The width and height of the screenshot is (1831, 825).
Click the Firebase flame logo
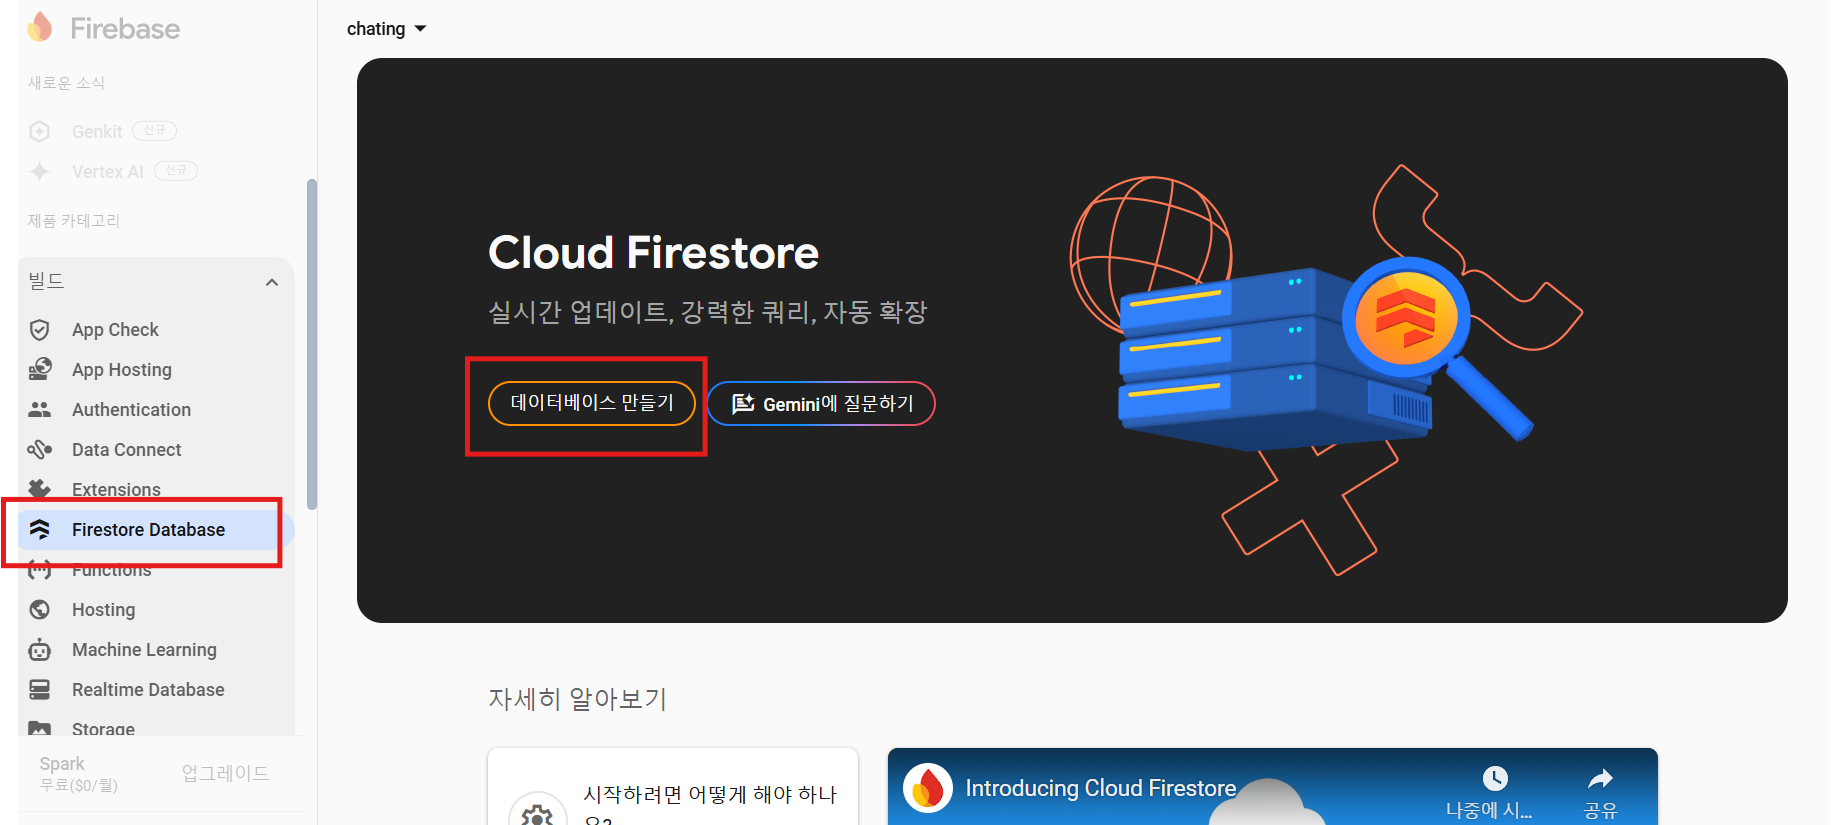pos(40,27)
